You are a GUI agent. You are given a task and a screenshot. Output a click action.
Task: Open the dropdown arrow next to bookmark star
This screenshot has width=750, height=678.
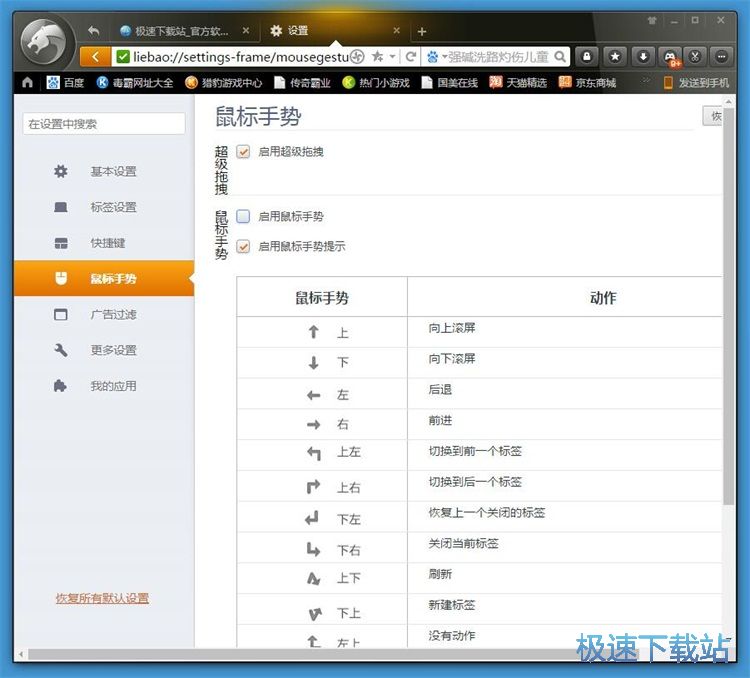click(392, 57)
